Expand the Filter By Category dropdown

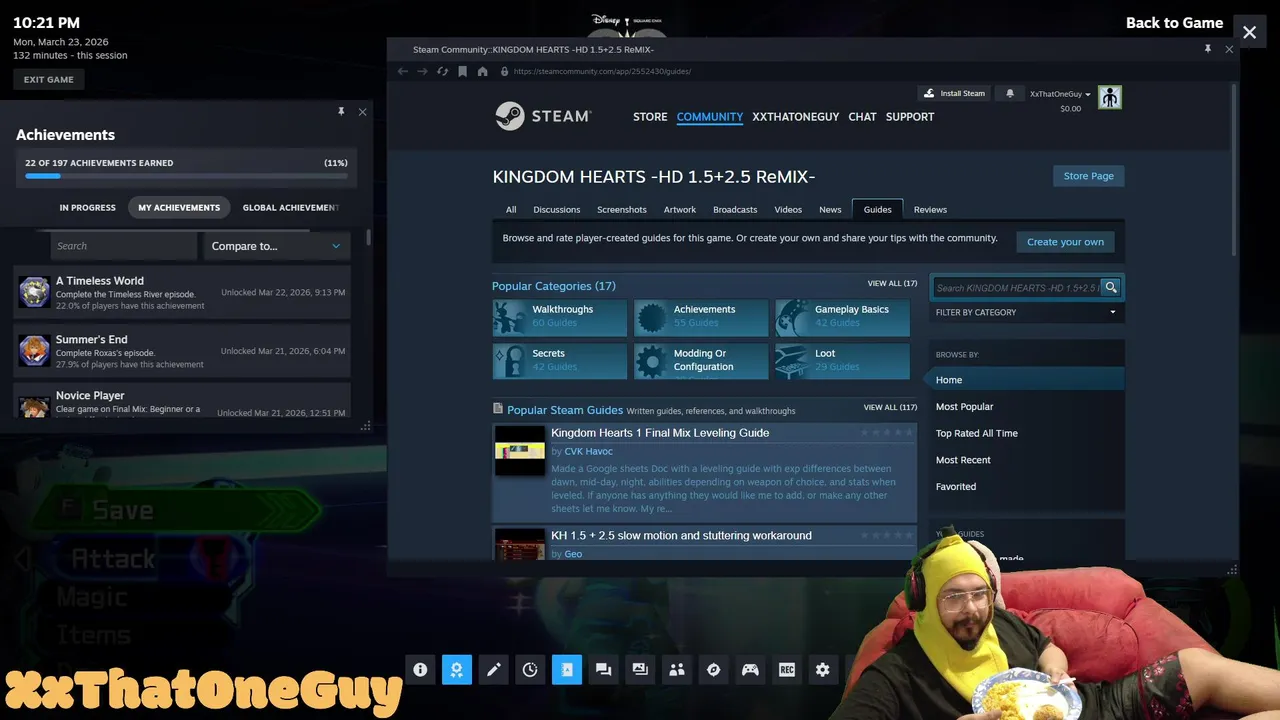tap(1027, 312)
